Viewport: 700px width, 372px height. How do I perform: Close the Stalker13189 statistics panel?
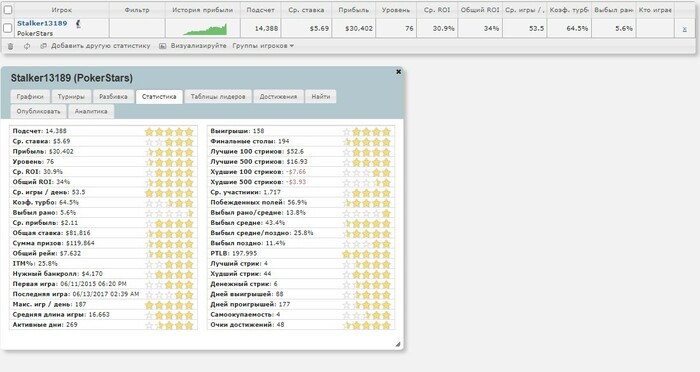[x=398, y=71]
